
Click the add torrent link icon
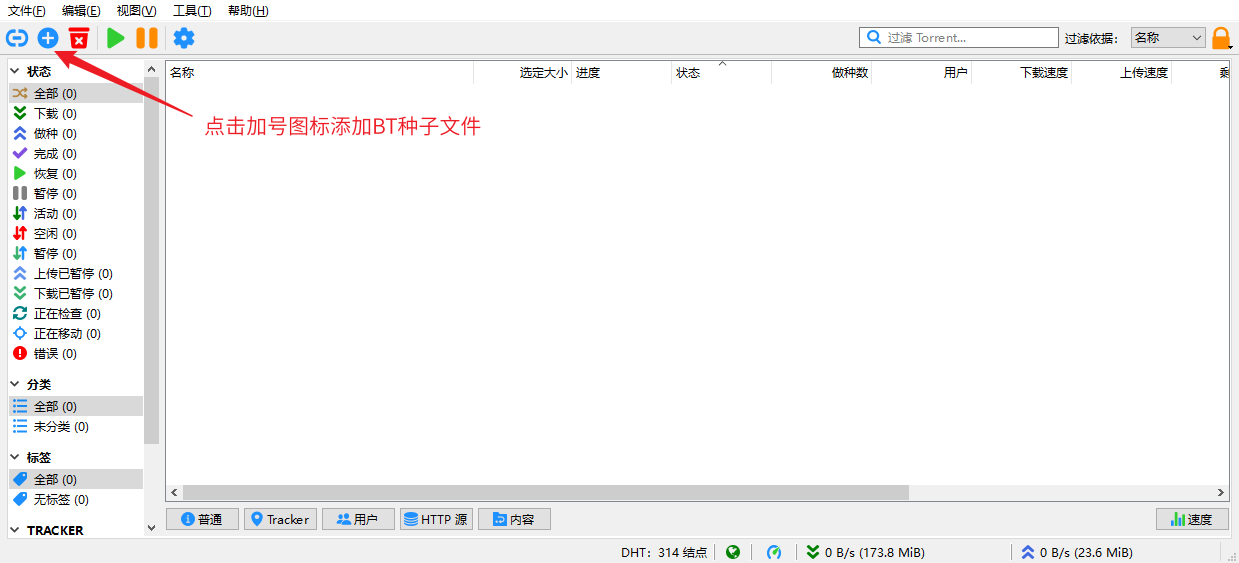point(17,38)
